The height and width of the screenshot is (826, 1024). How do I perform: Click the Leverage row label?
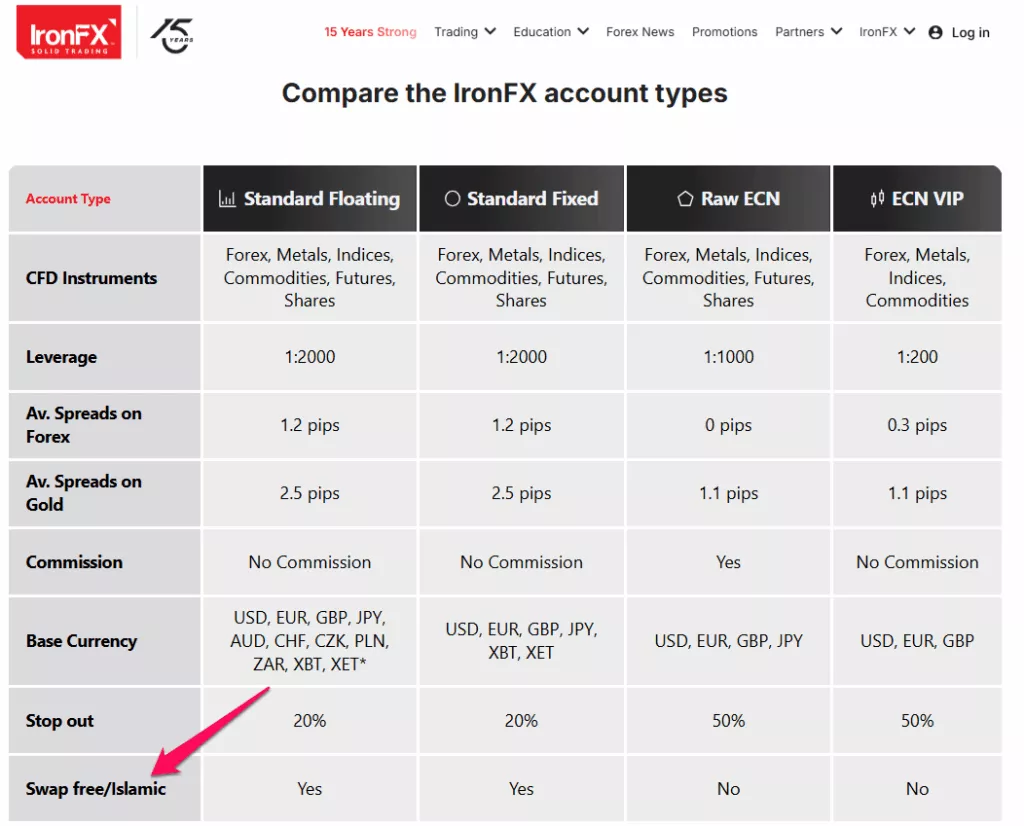[x=61, y=357]
